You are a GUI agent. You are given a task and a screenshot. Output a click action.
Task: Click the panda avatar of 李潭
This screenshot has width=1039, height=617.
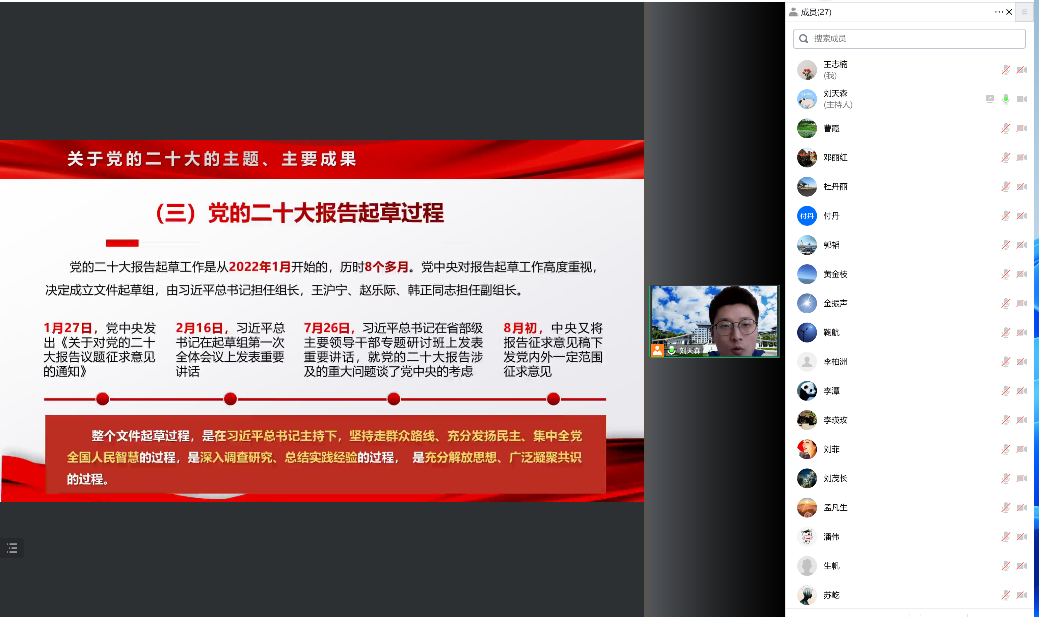click(x=807, y=391)
